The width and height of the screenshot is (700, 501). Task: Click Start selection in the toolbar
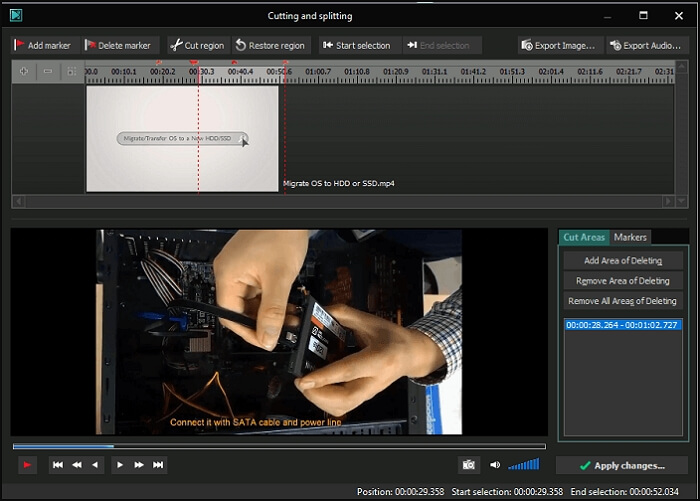tap(357, 45)
